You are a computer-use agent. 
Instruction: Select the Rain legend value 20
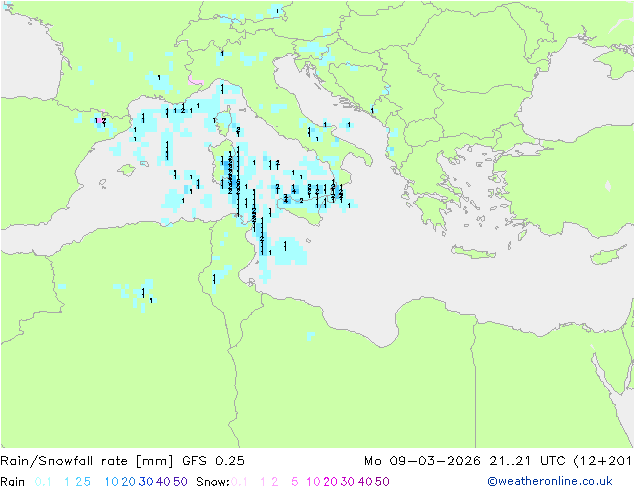tap(128, 482)
